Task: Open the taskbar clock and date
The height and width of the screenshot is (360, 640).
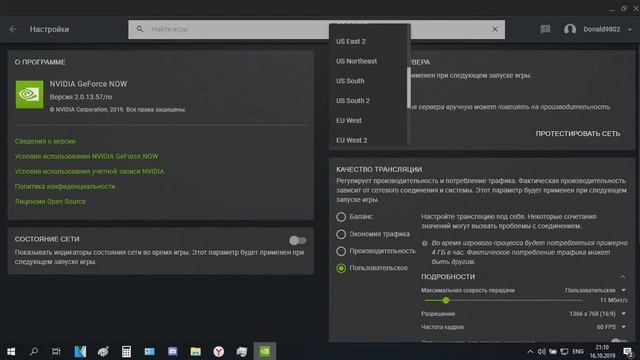Action: pos(602,351)
